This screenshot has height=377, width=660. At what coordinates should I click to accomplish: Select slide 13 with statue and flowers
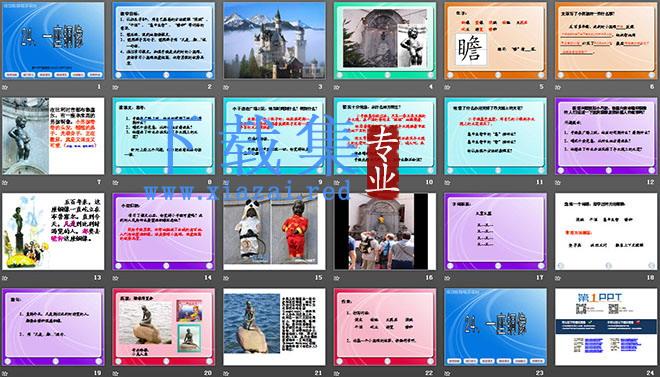pos(53,231)
